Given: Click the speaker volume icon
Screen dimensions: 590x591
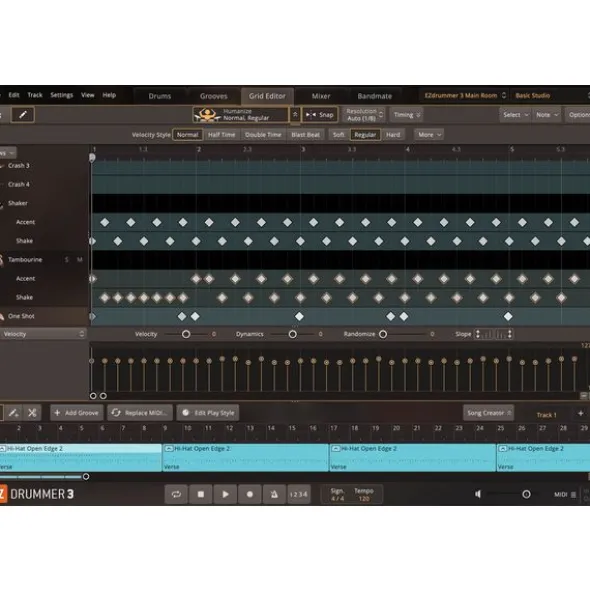Looking at the screenshot, I should [478, 494].
